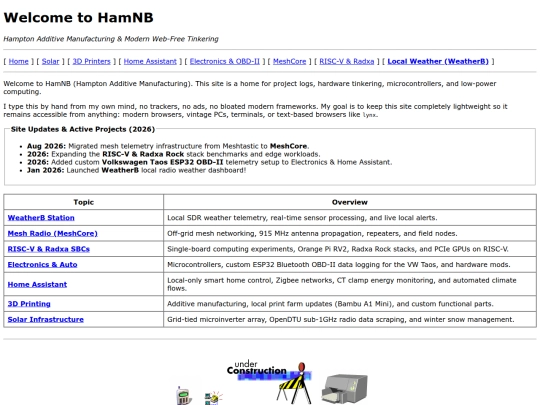The height and width of the screenshot is (405, 540).
Task: Click the under construction barricade image
Action: tap(269, 382)
